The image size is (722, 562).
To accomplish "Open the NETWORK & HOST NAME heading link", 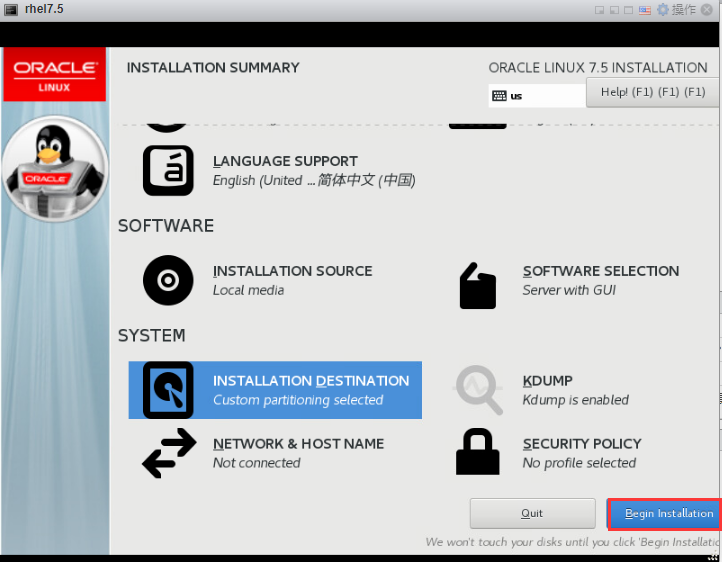I will [298, 444].
